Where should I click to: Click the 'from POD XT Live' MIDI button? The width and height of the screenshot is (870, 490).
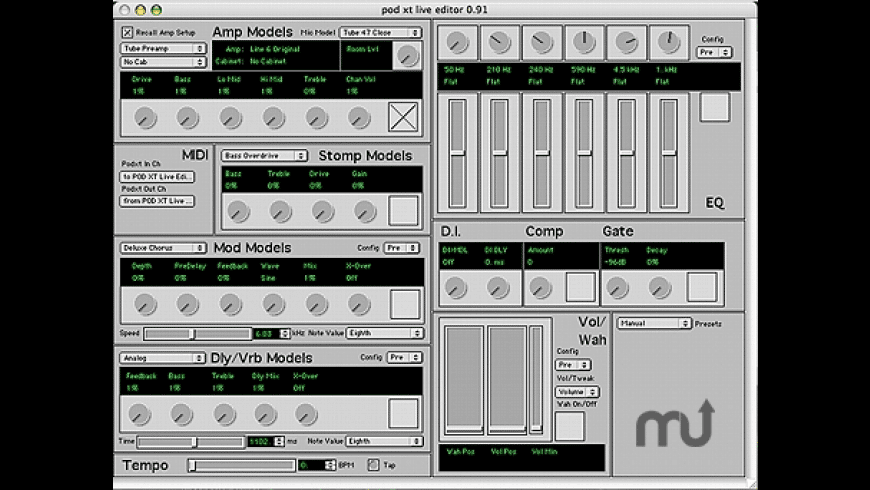point(158,201)
